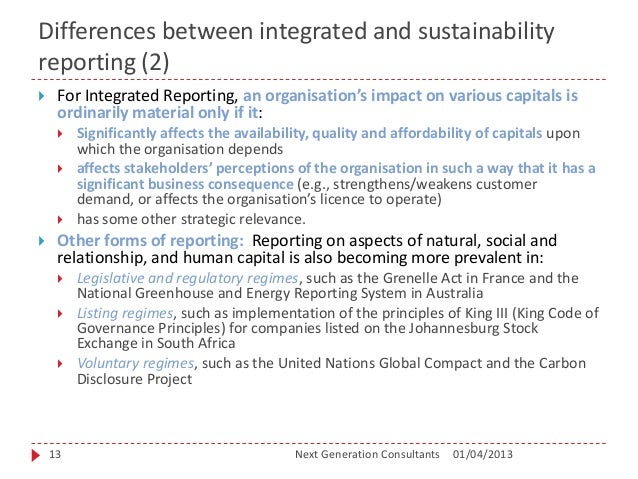The width and height of the screenshot is (638, 479).
Task: Click the blue heading 'Other forms of reporting:'
Action: coord(150,241)
